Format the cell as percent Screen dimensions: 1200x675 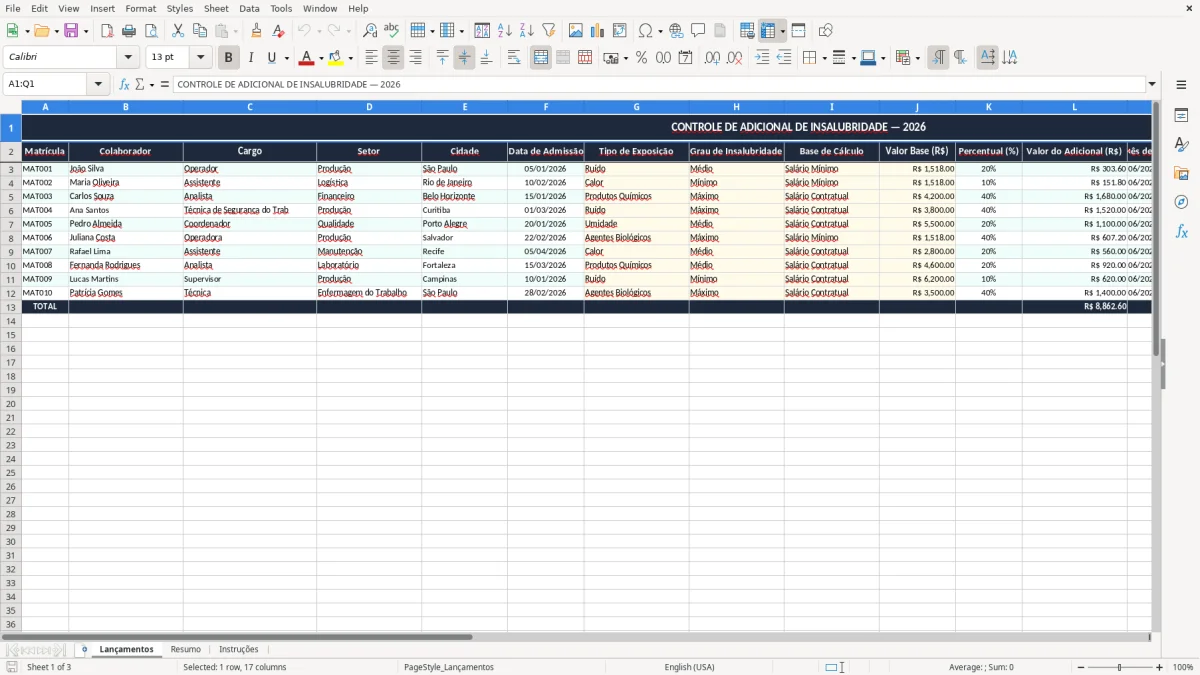(x=642, y=58)
